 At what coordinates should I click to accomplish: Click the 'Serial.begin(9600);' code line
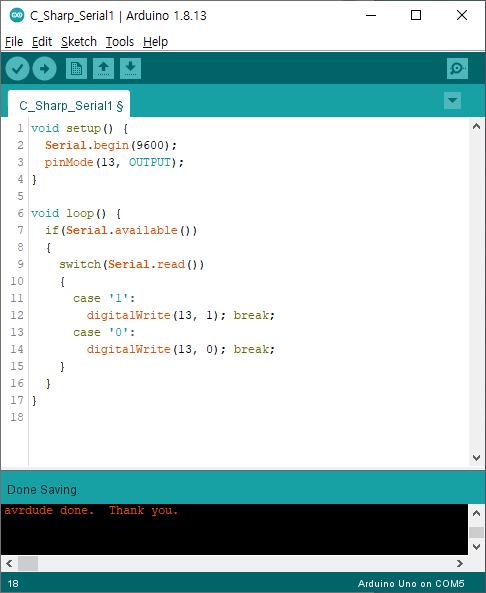(x=110, y=145)
